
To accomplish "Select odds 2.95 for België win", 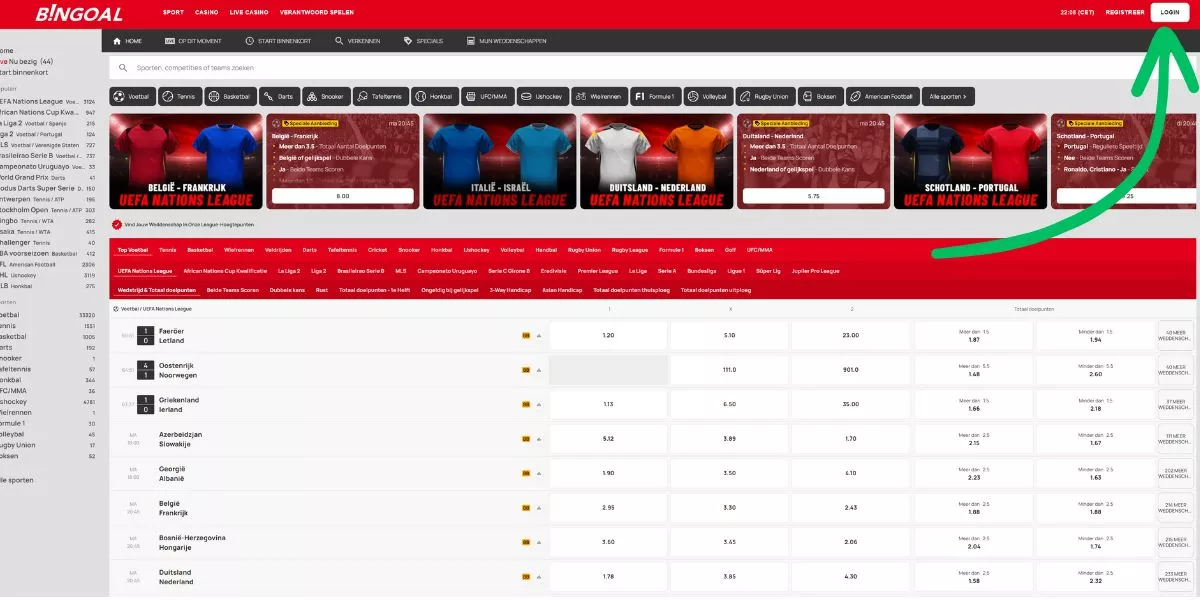I will tap(608, 507).
